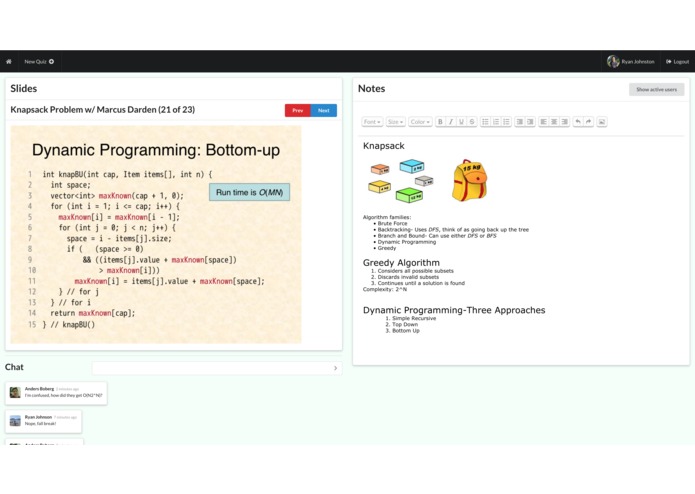Click the Dynamic Programming slide image
The height and width of the screenshot is (494, 695).
[x=156, y=234]
